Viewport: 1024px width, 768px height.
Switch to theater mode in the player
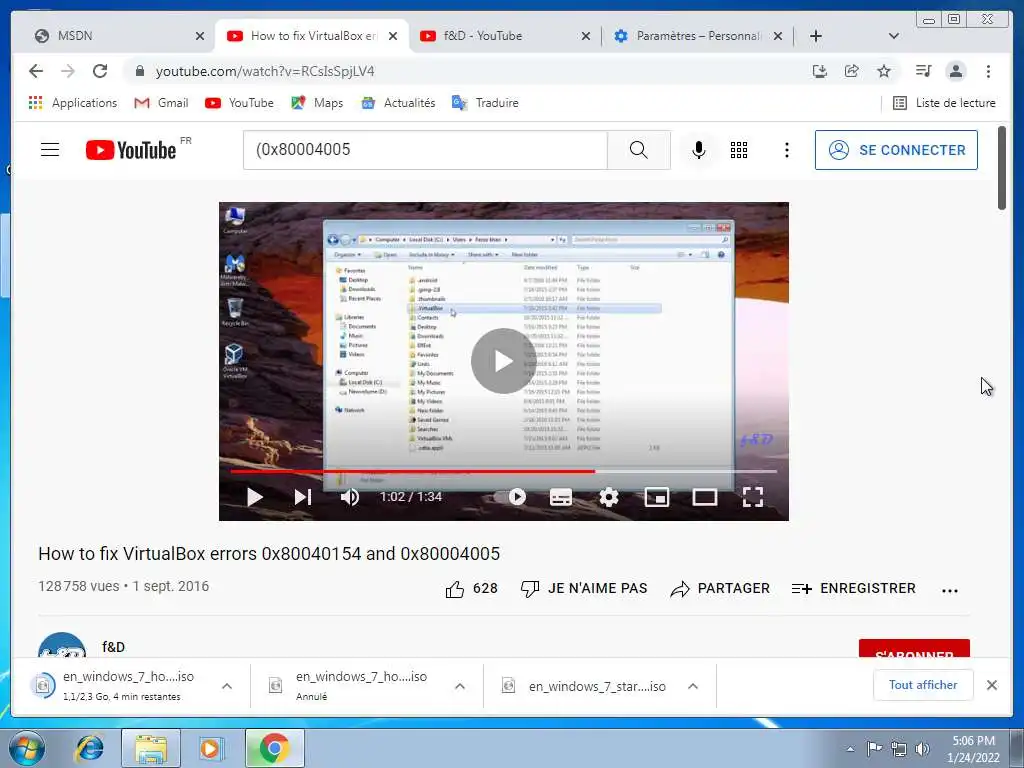705,497
